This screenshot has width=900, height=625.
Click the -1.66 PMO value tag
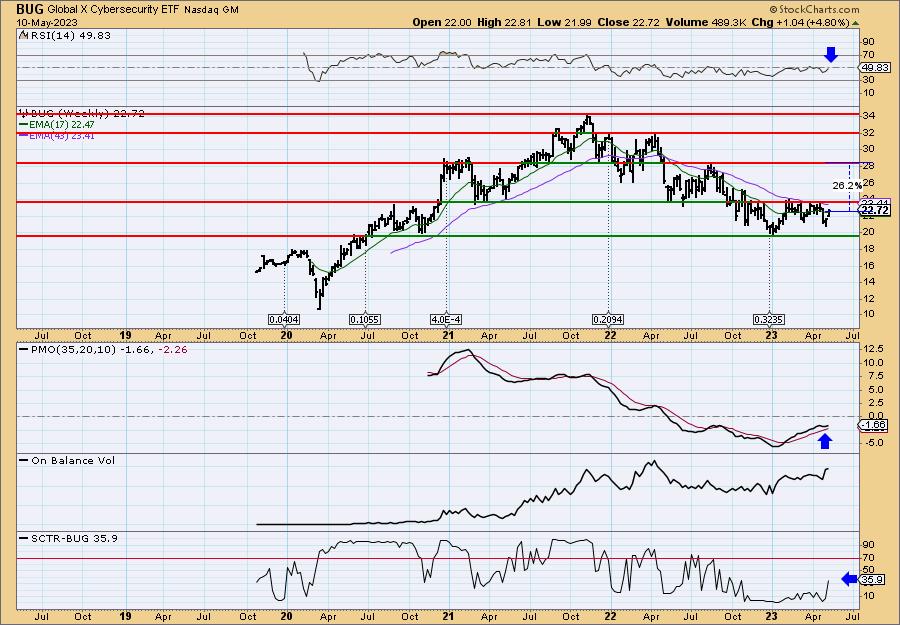coord(875,425)
